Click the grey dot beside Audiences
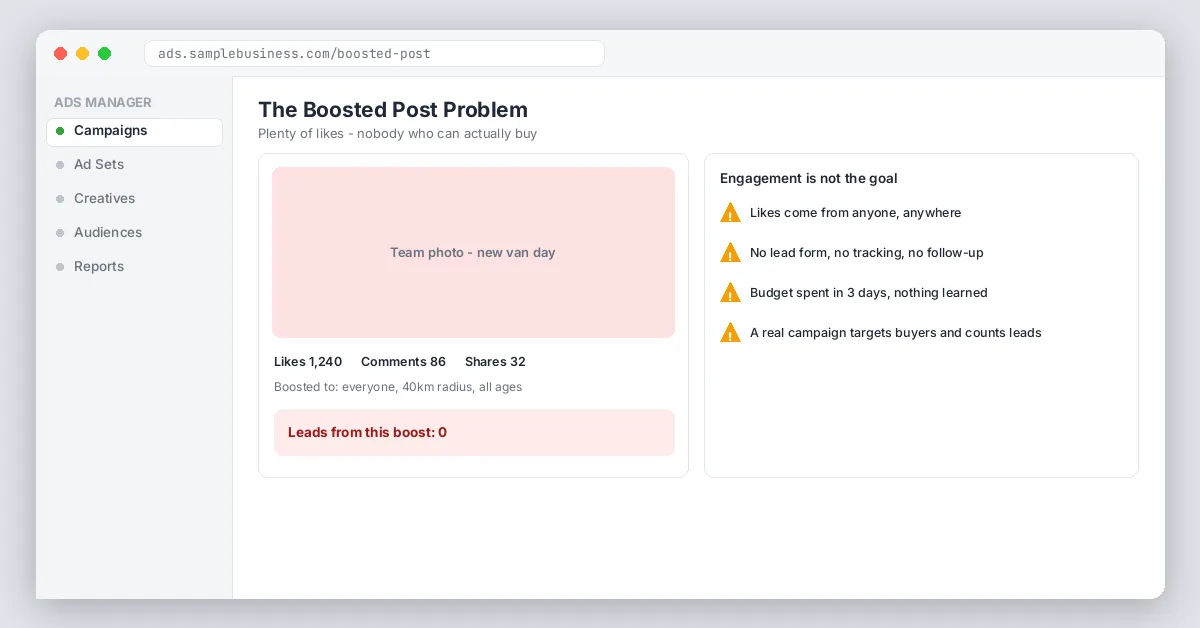 click(x=60, y=233)
